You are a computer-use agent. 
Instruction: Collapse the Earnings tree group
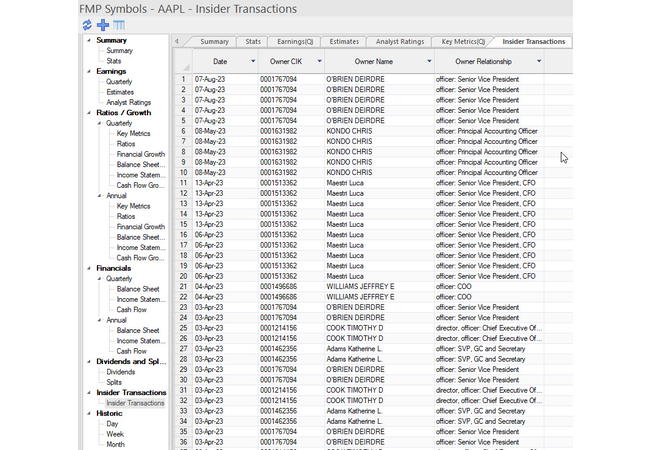89,71
